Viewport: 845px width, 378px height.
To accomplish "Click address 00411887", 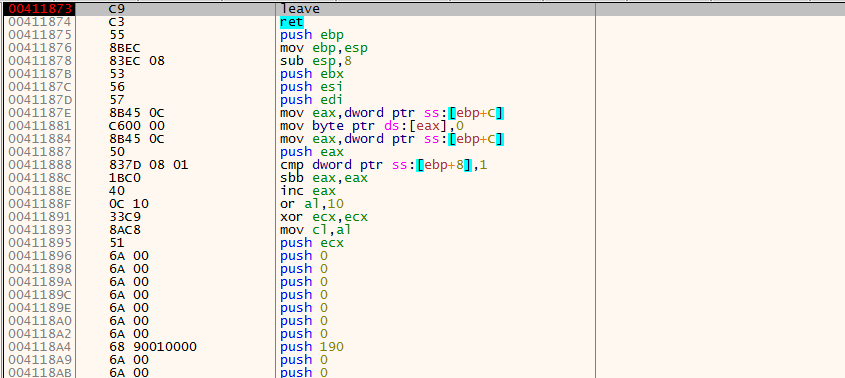I will point(40,152).
